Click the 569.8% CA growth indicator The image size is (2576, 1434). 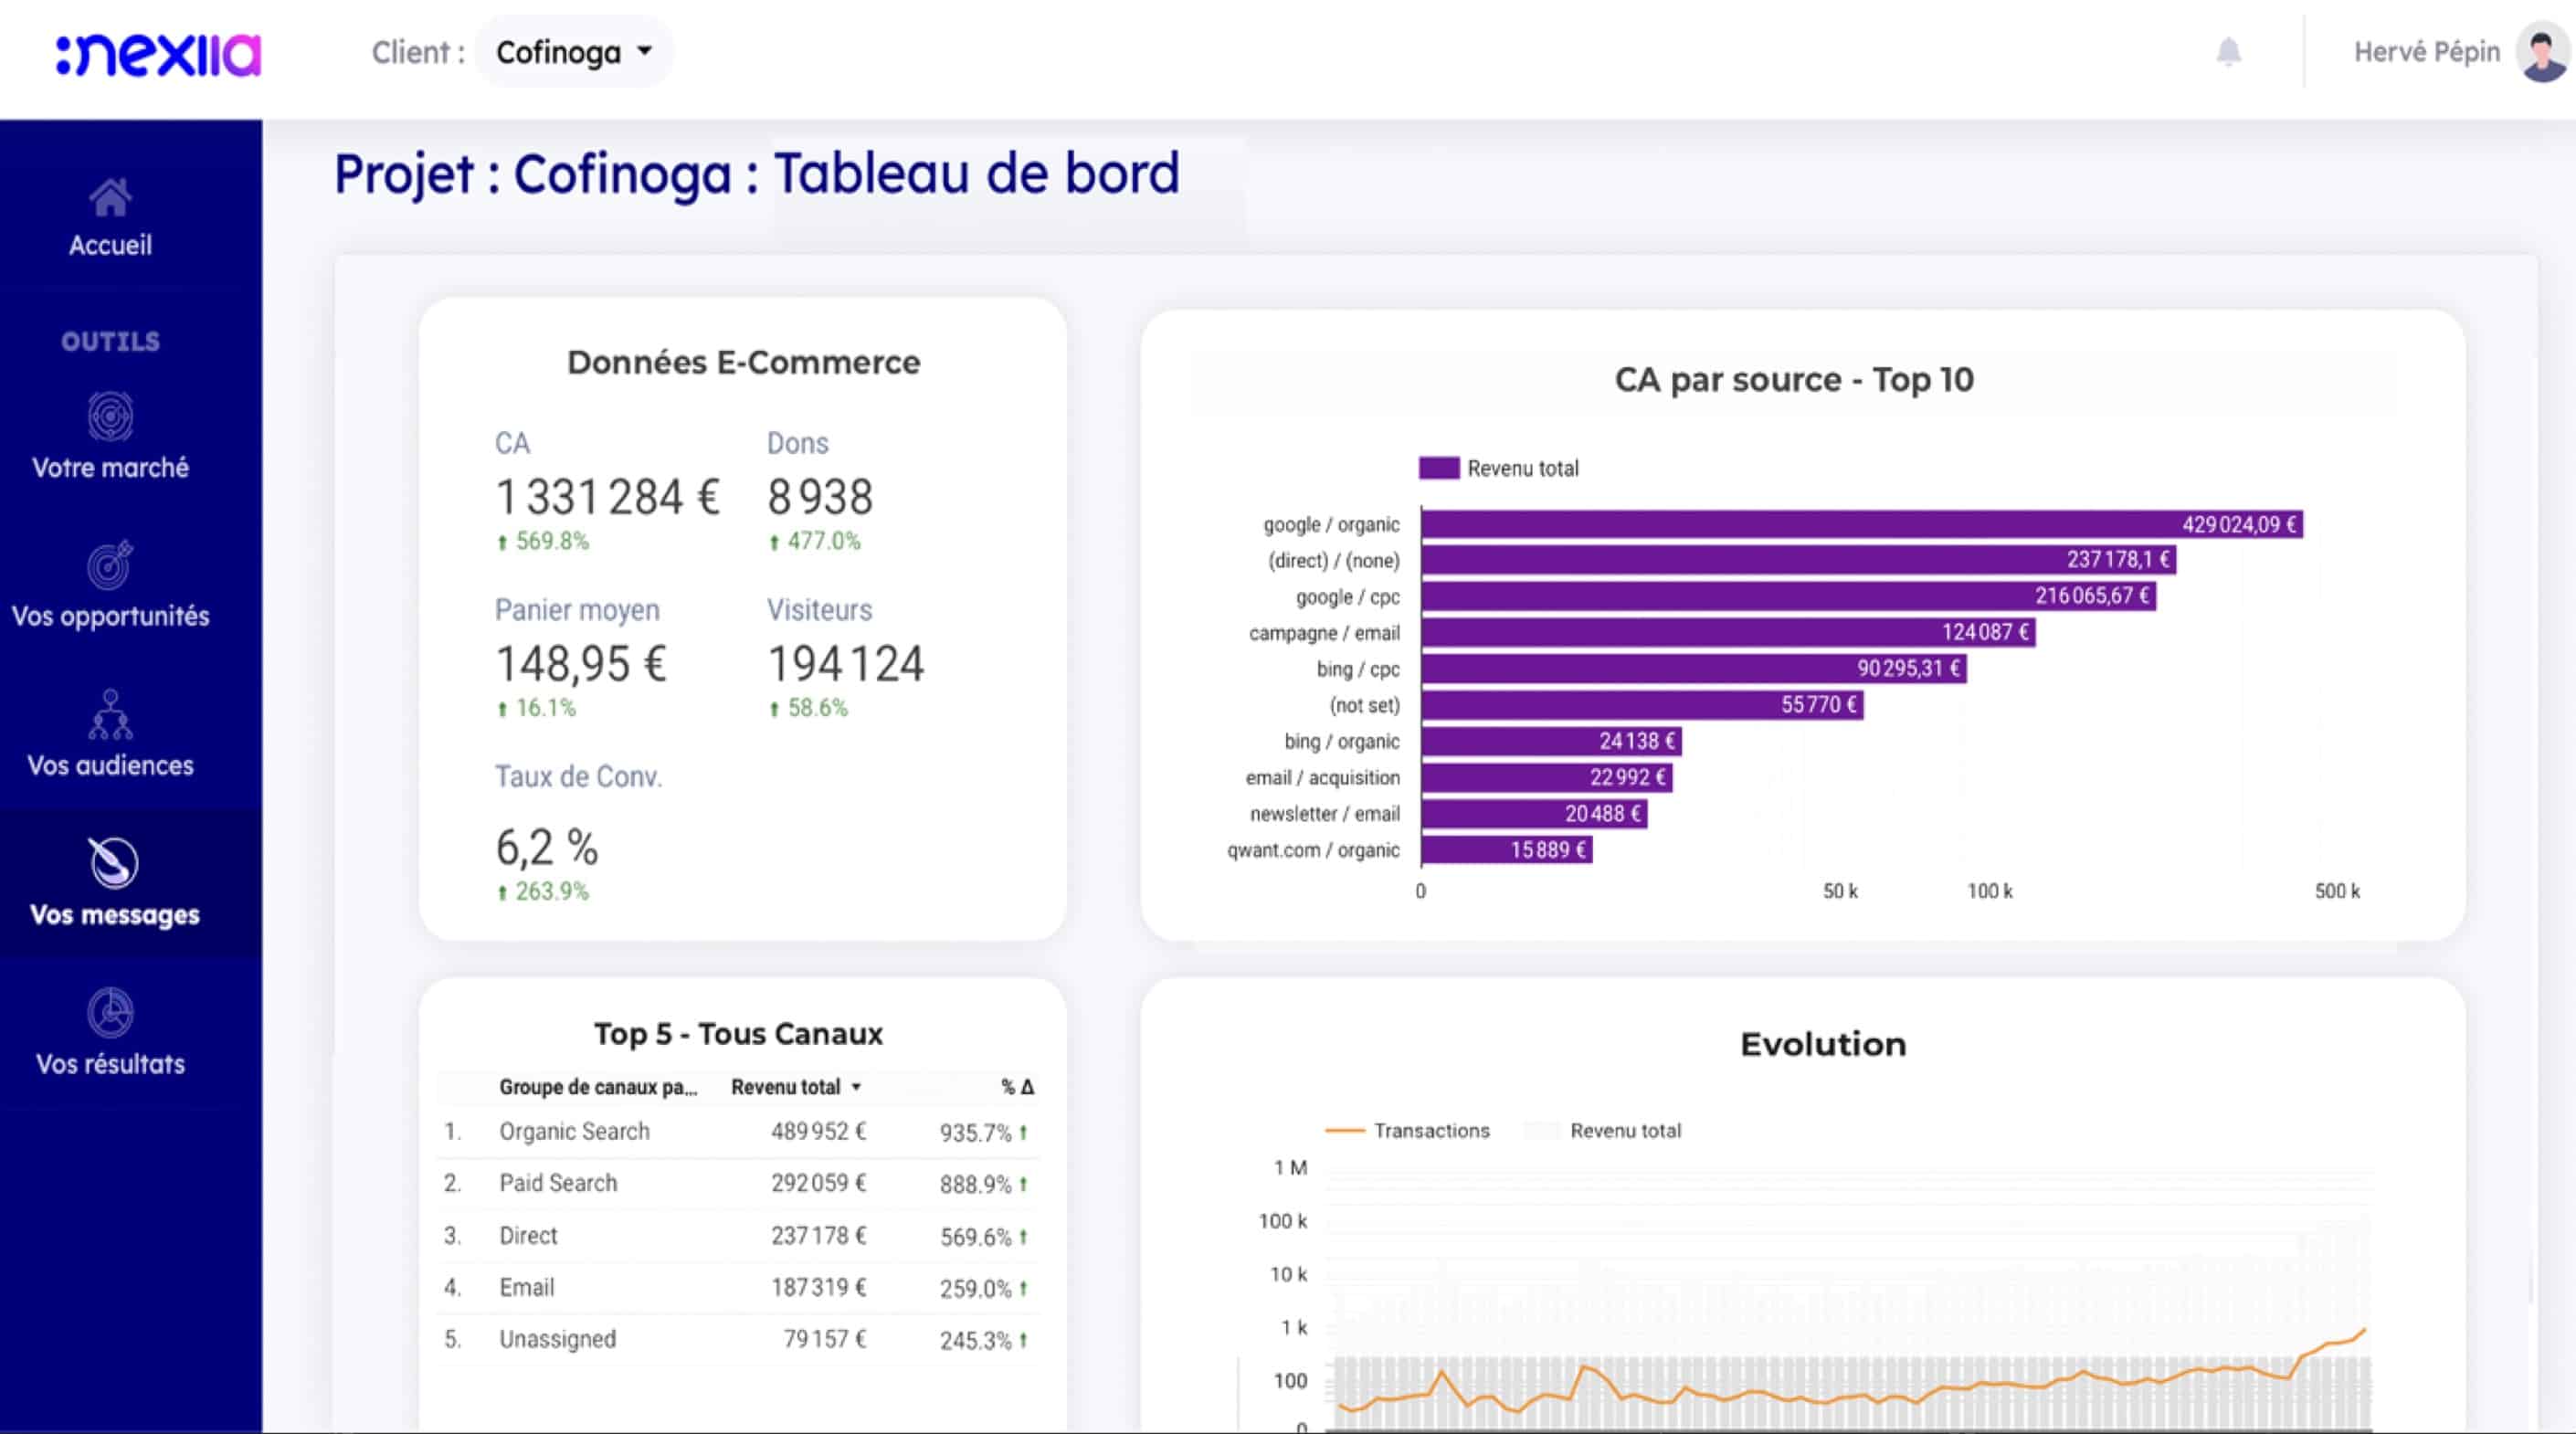pyautogui.click(x=543, y=541)
